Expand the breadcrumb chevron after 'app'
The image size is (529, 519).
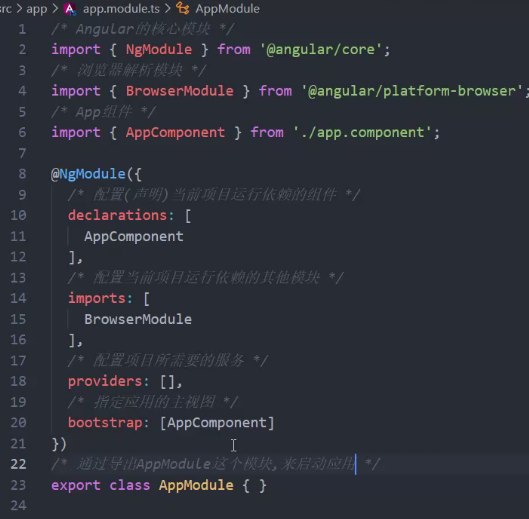tap(55, 9)
